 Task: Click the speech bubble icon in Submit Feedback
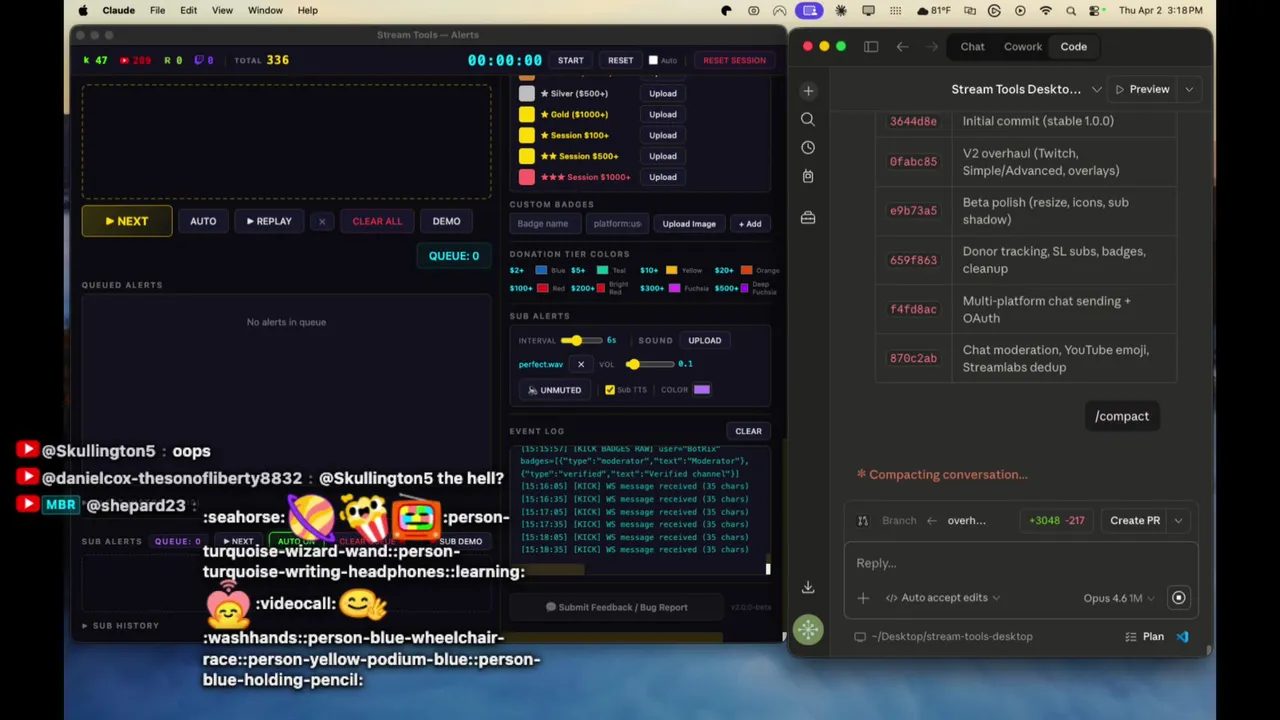point(551,607)
